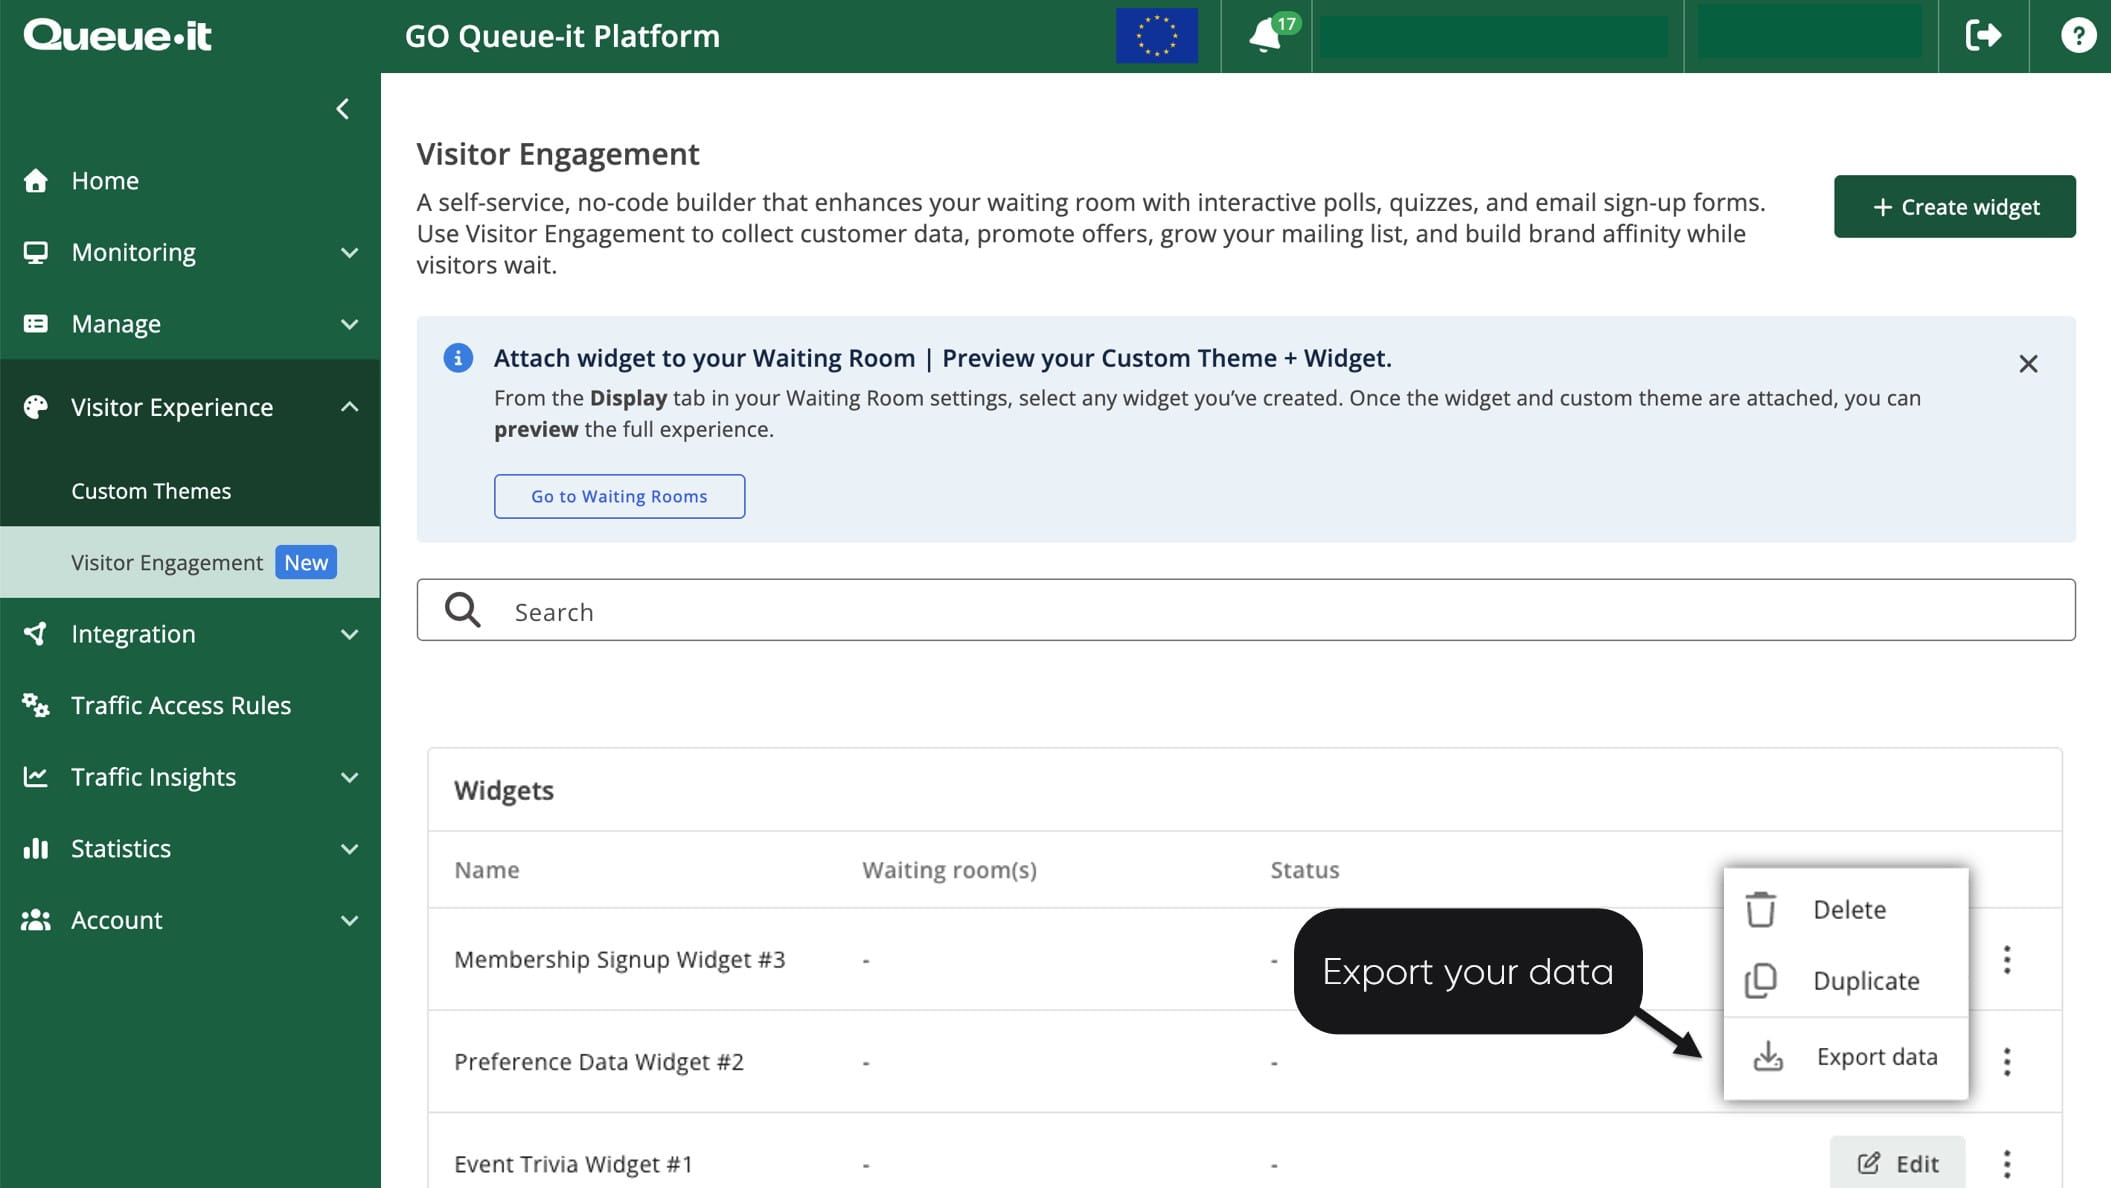Choose Duplicate in the widget menu
Screen dimensions: 2111x1188
[1866, 981]
